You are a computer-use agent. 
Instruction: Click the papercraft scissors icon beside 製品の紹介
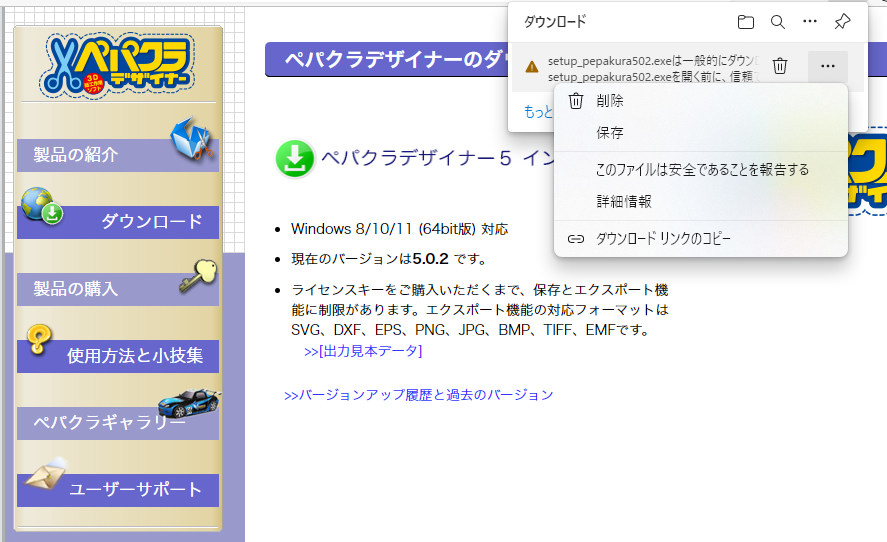(192, 138)
